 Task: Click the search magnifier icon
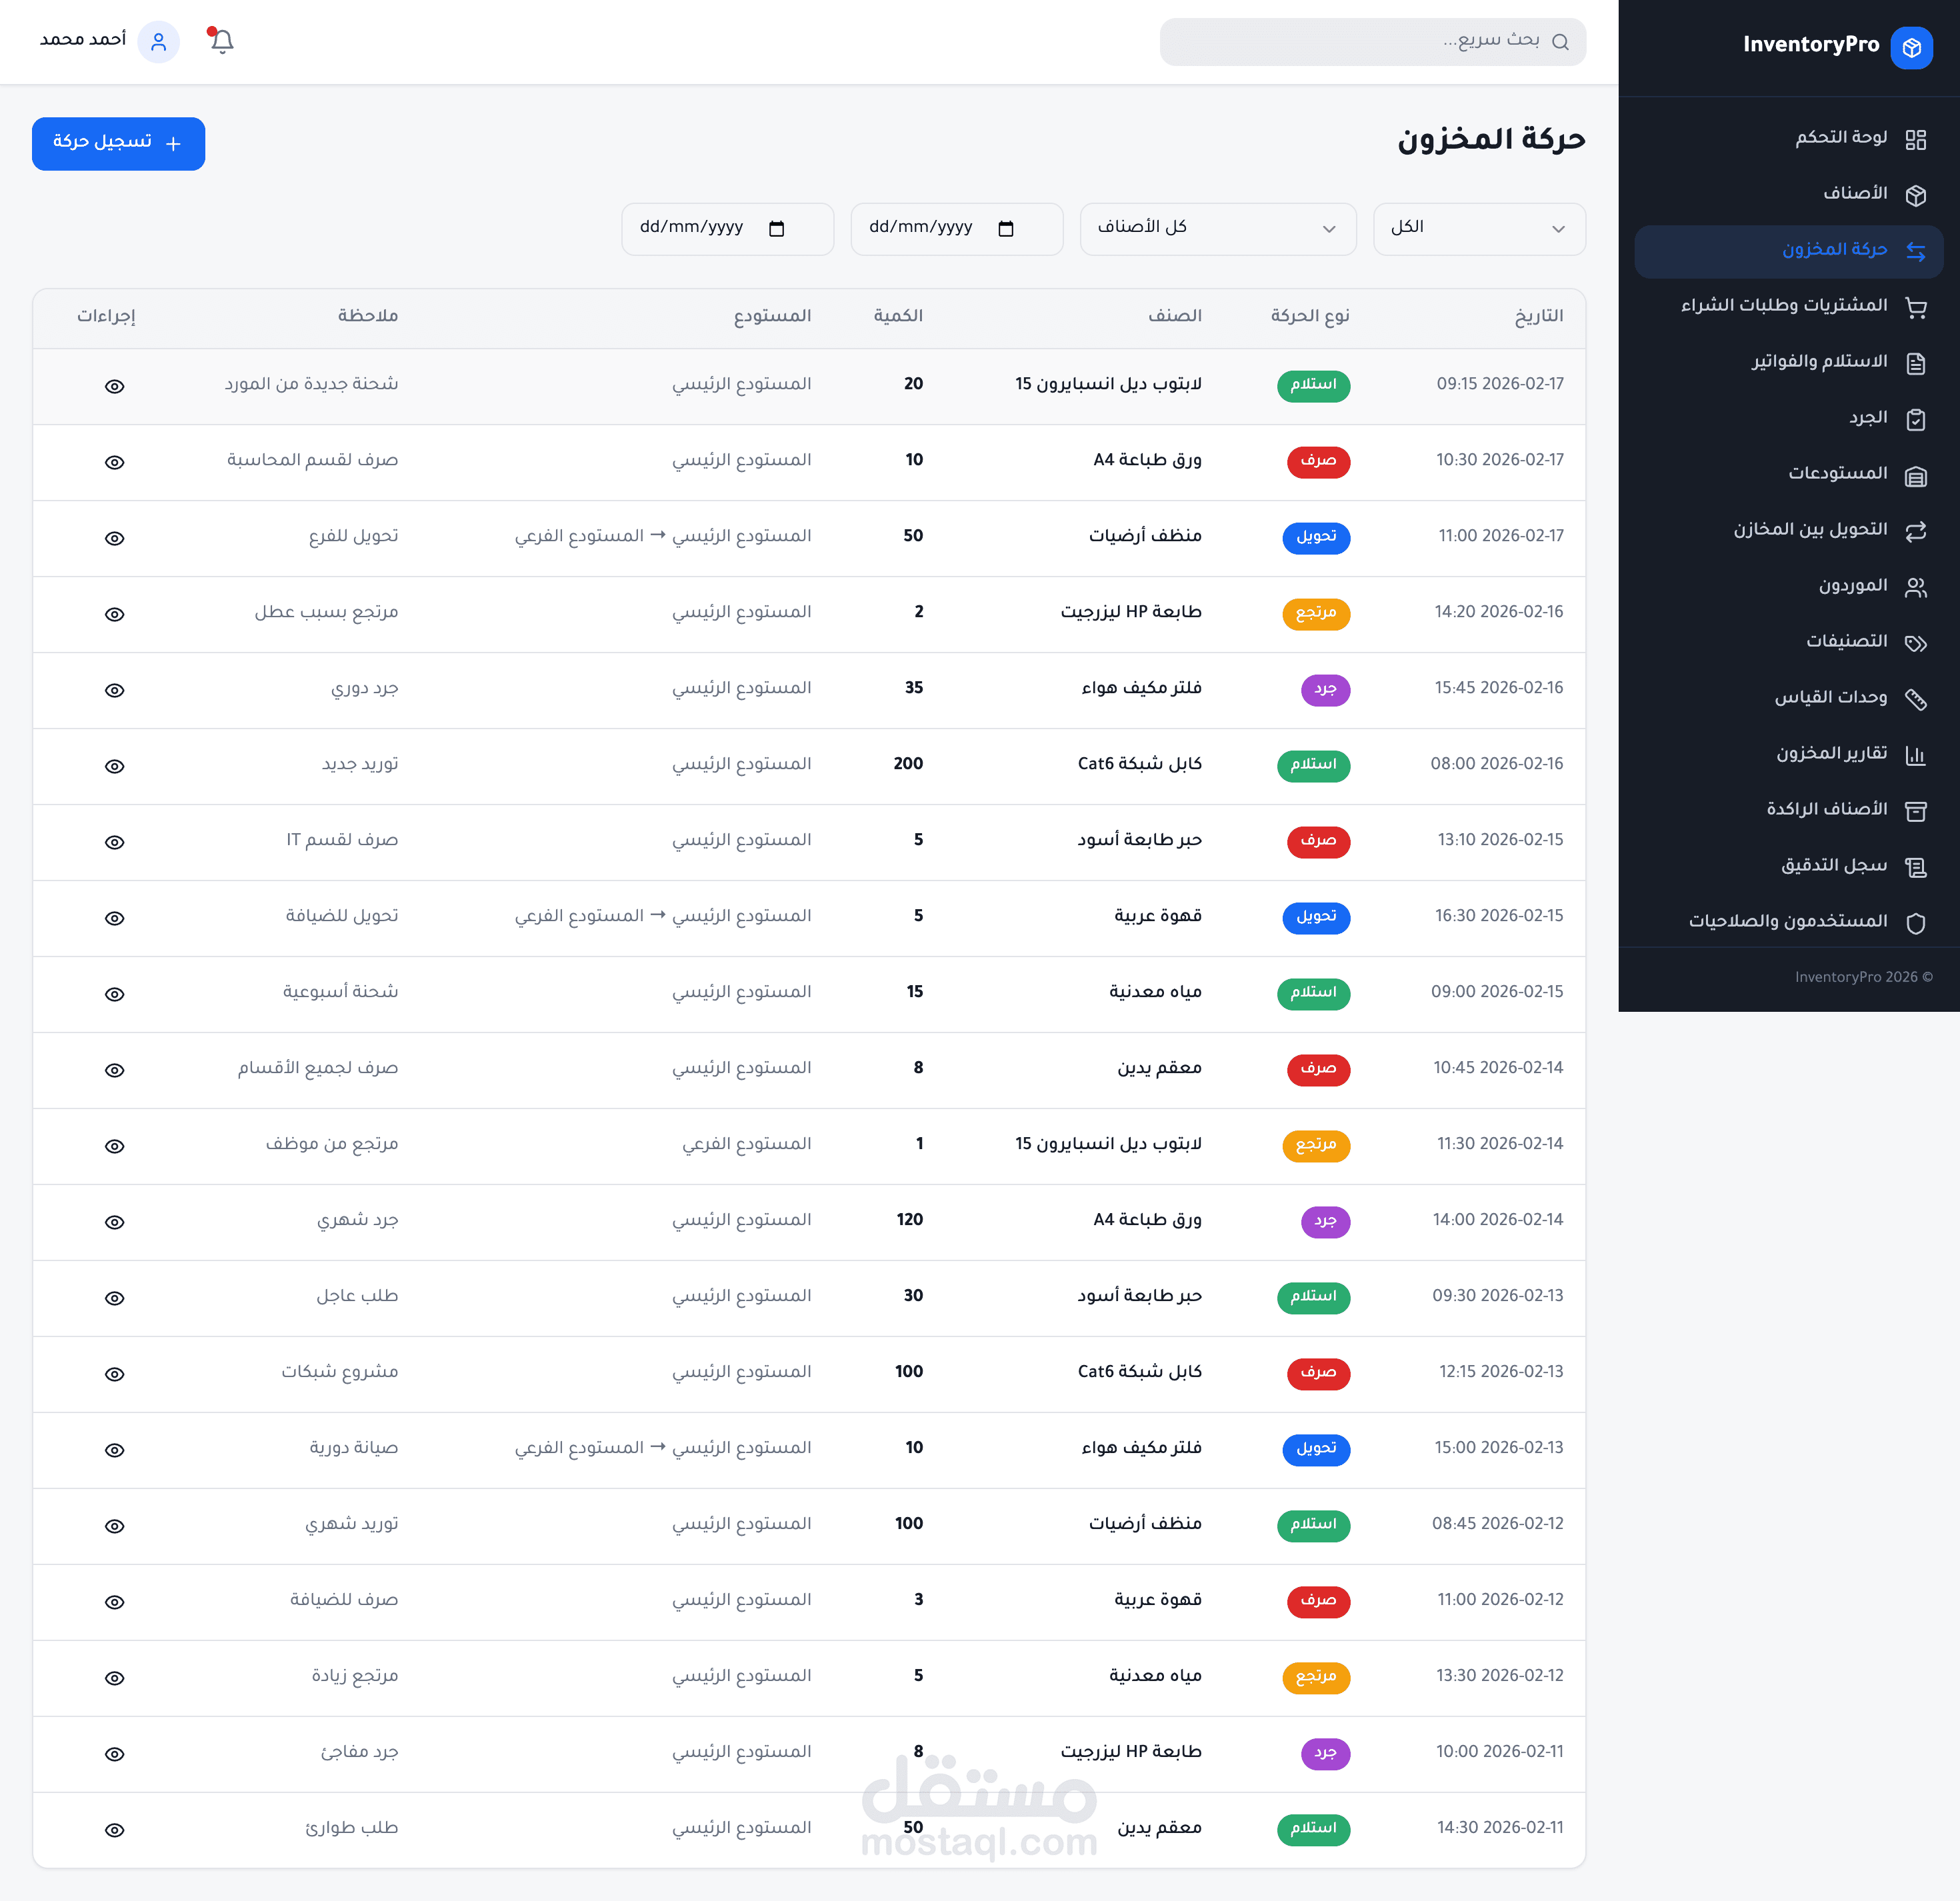click(1560, 42)
